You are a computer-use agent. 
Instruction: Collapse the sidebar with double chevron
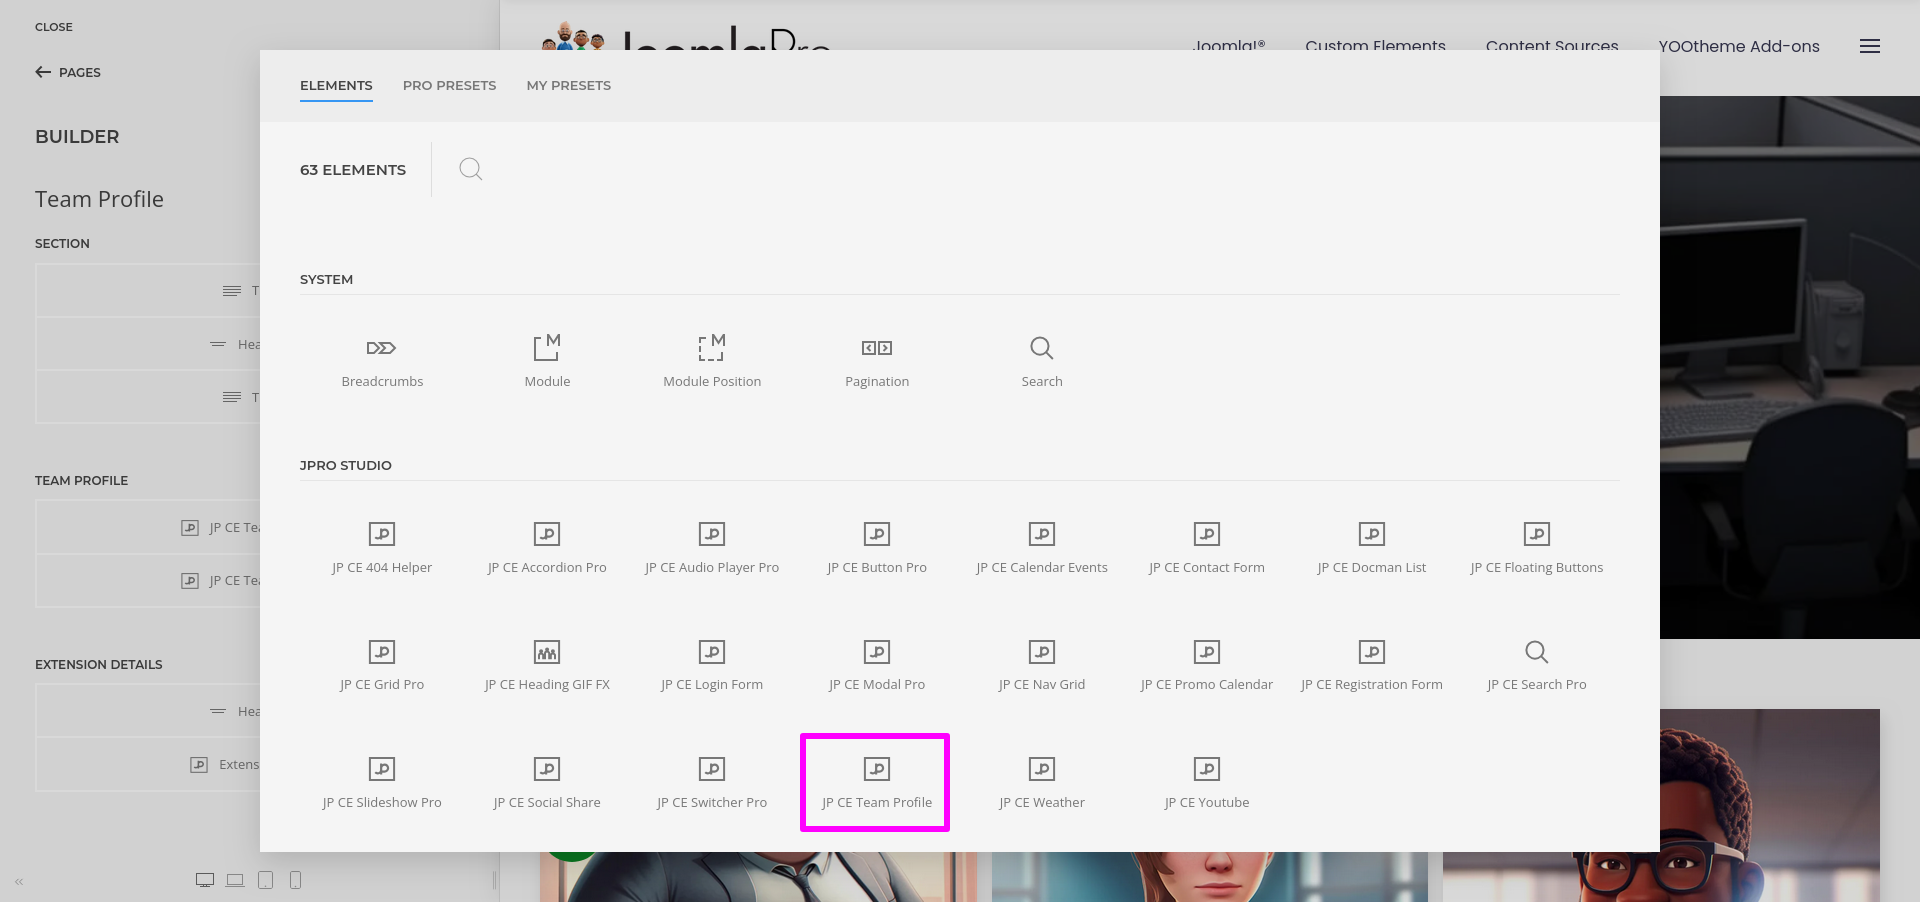19,881
